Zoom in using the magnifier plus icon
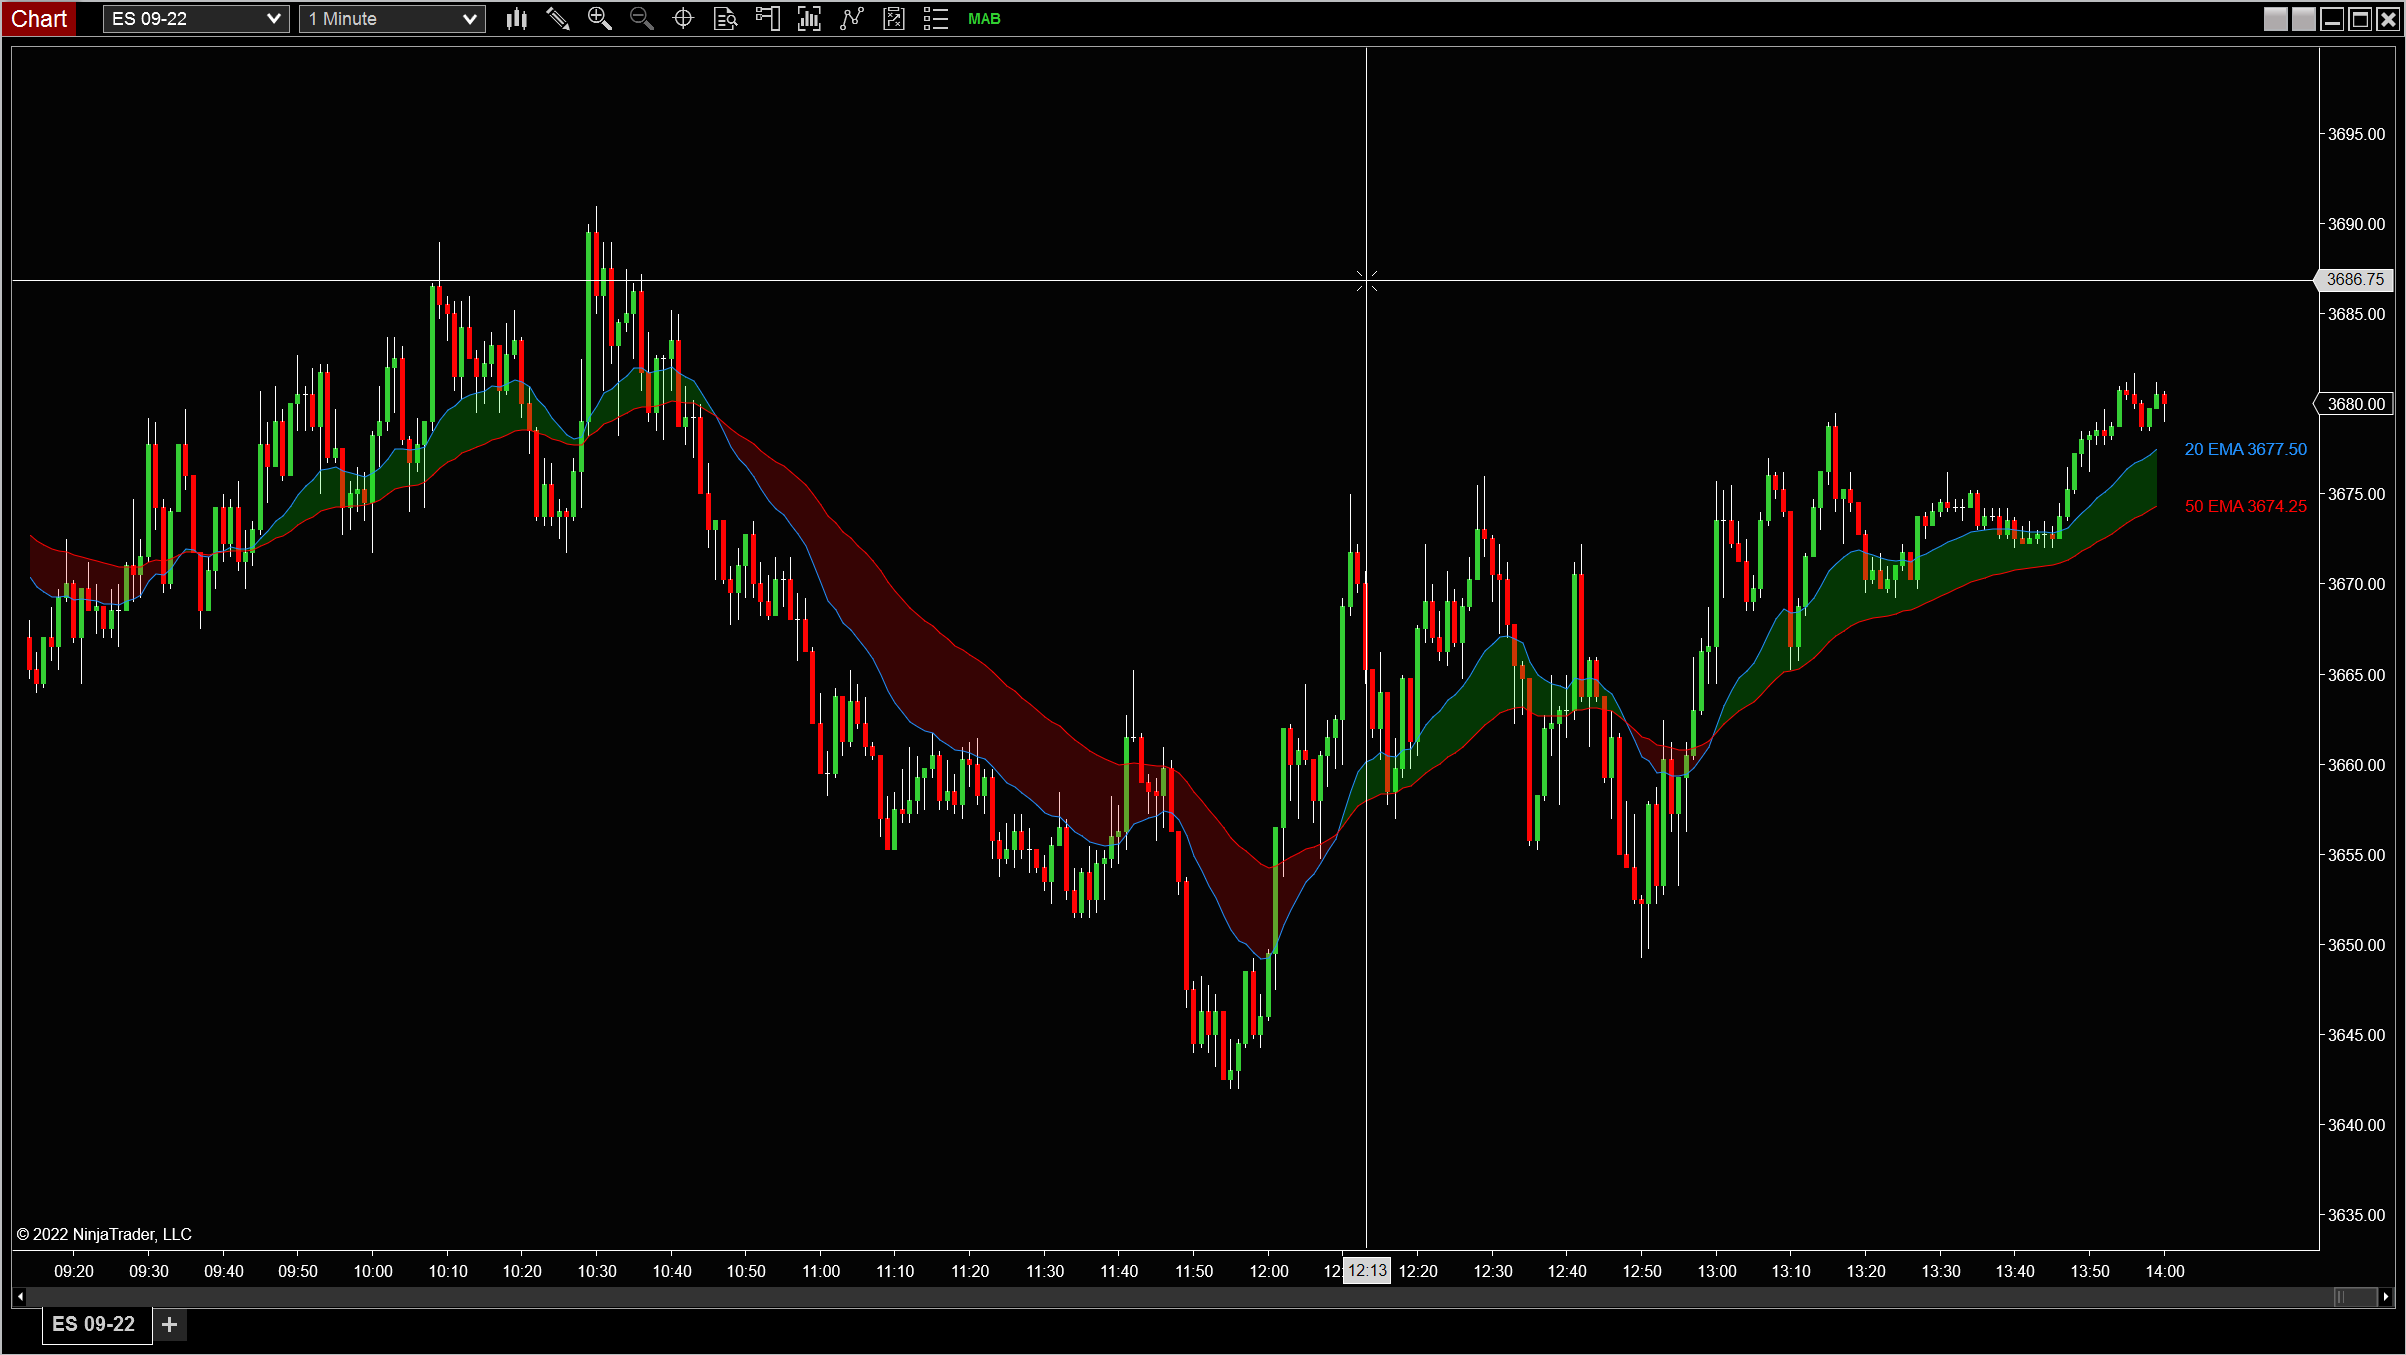 pyautogui.click(x=600, y=18)
